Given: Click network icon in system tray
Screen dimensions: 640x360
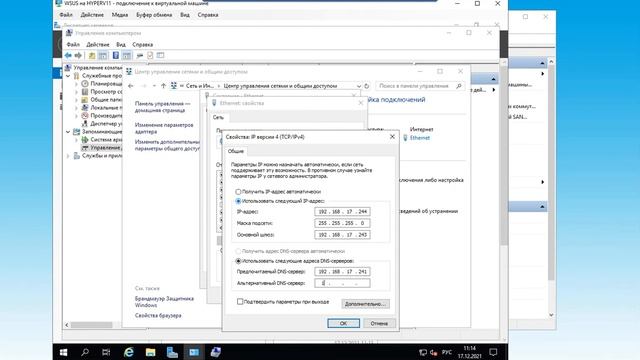Looking at the screenshot, I should pyautogui.click(x=423, y=352).
